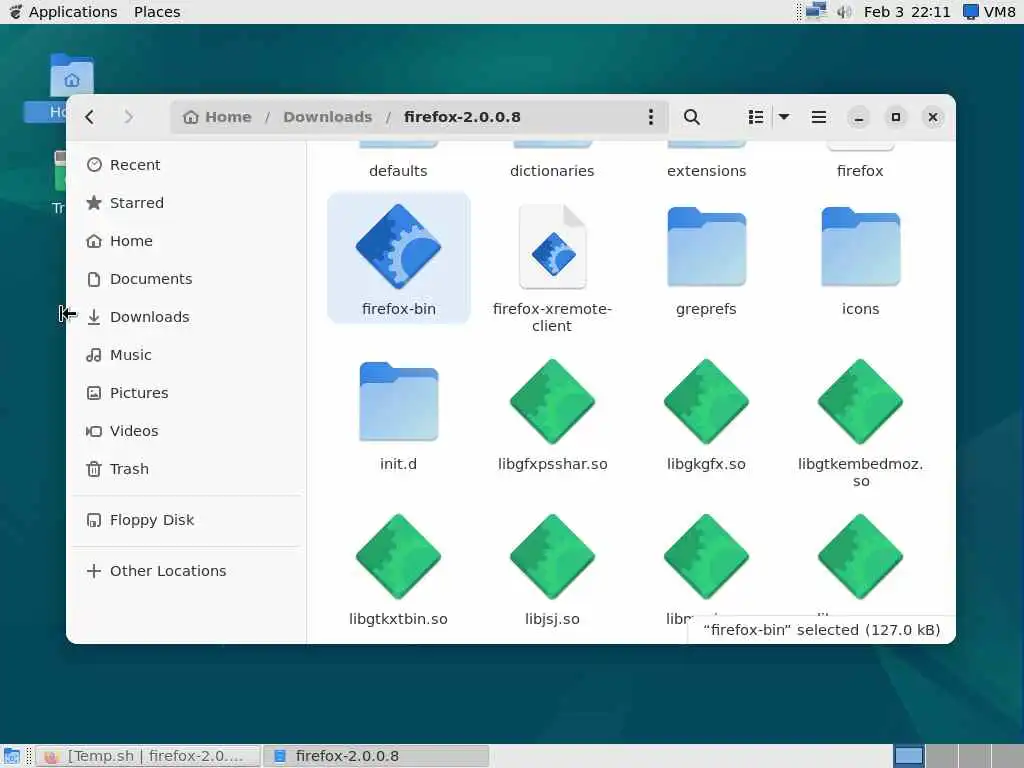
Task: Select the libgtkembedmoz.so library icon
Action: coord(860,401)
